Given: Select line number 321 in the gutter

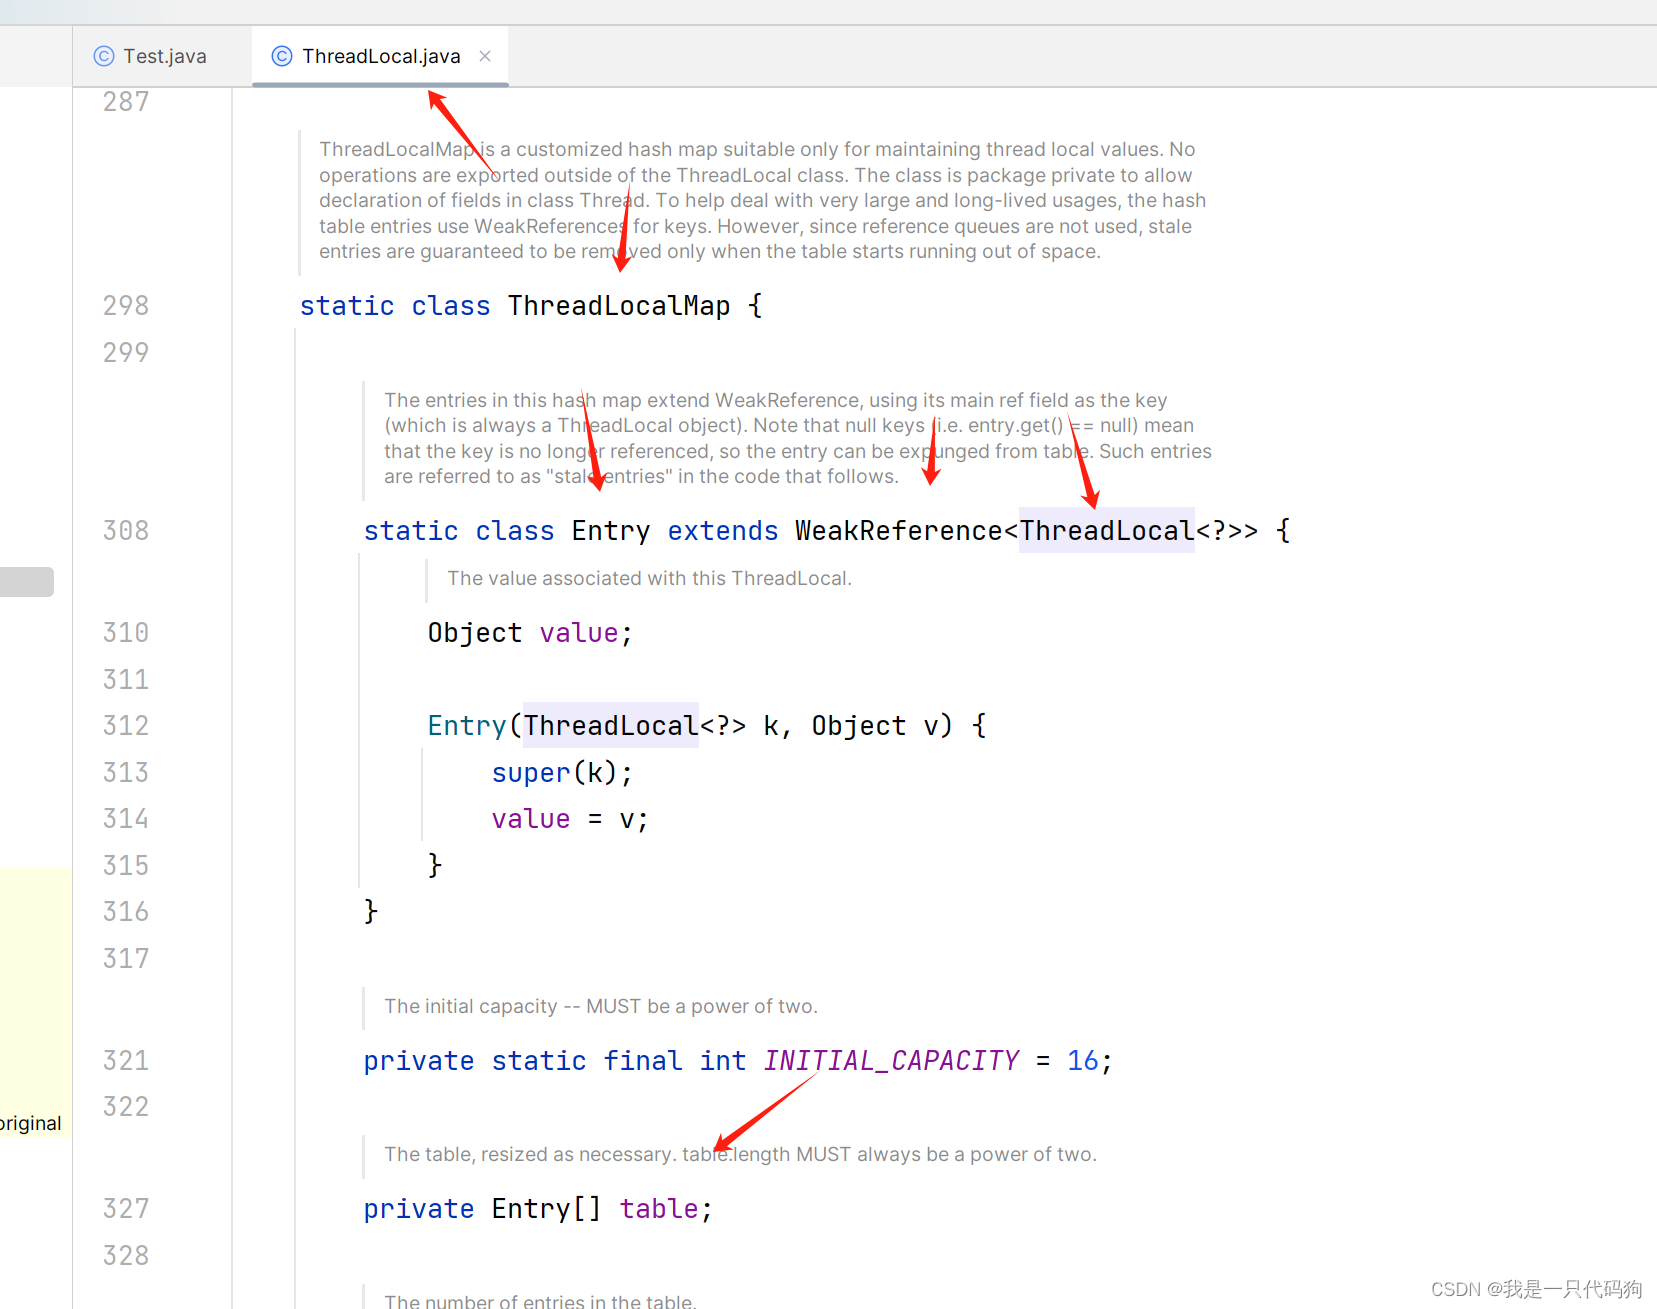Looking at the screenshot, I should (x=125, y=1060).
